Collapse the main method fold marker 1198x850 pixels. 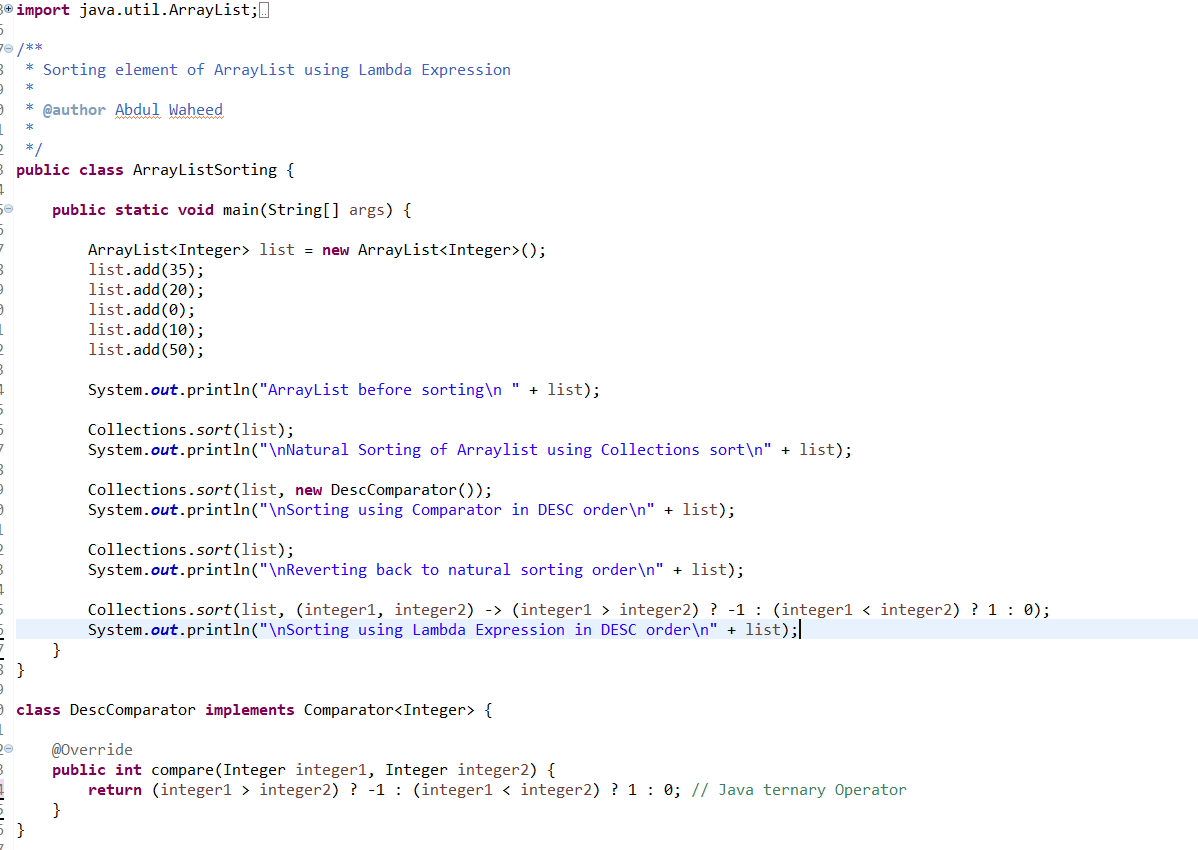pos(7,209)
